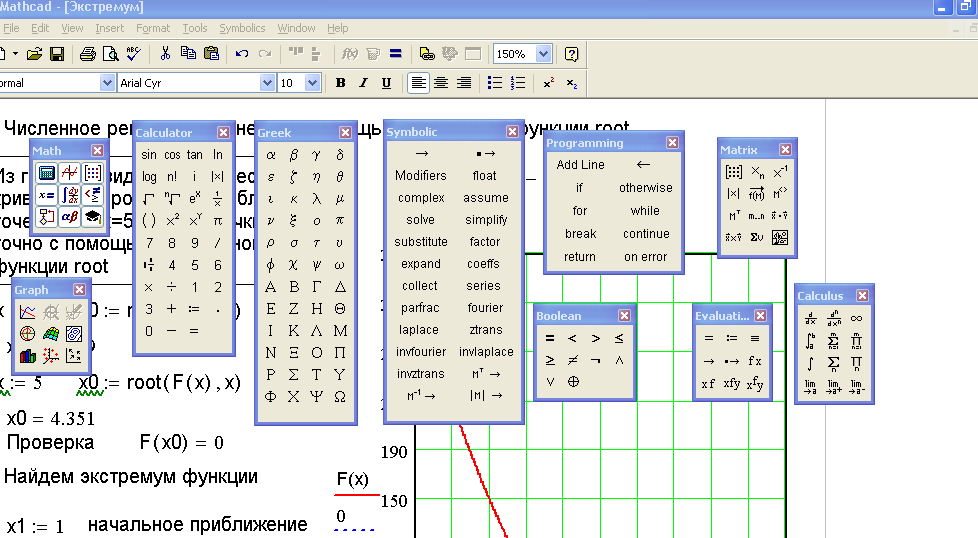Insert matrix transpose operator in Matrix palette

734,216
